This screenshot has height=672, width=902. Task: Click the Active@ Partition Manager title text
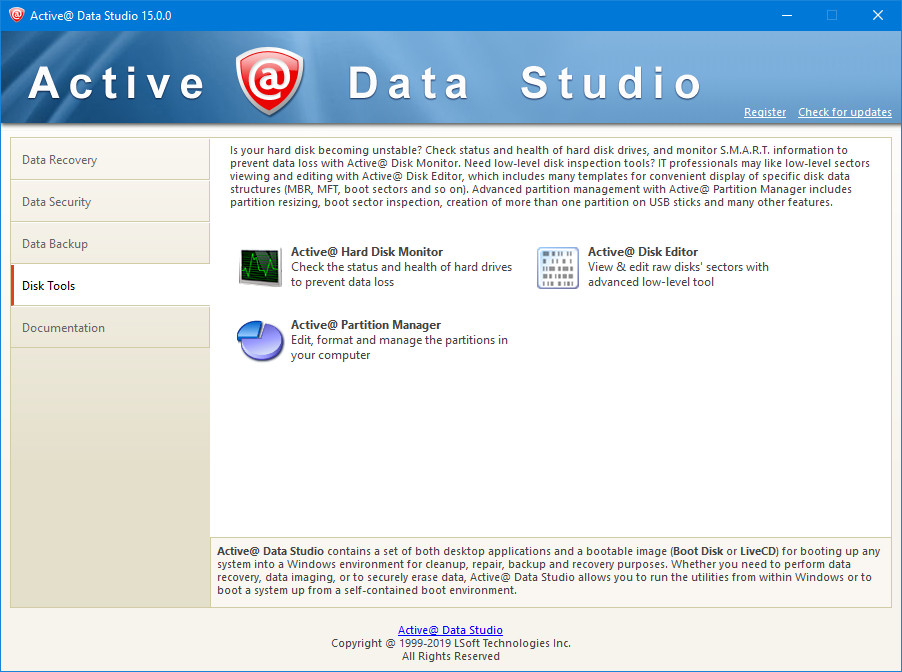pyautogui.click(x=366, y=325)
